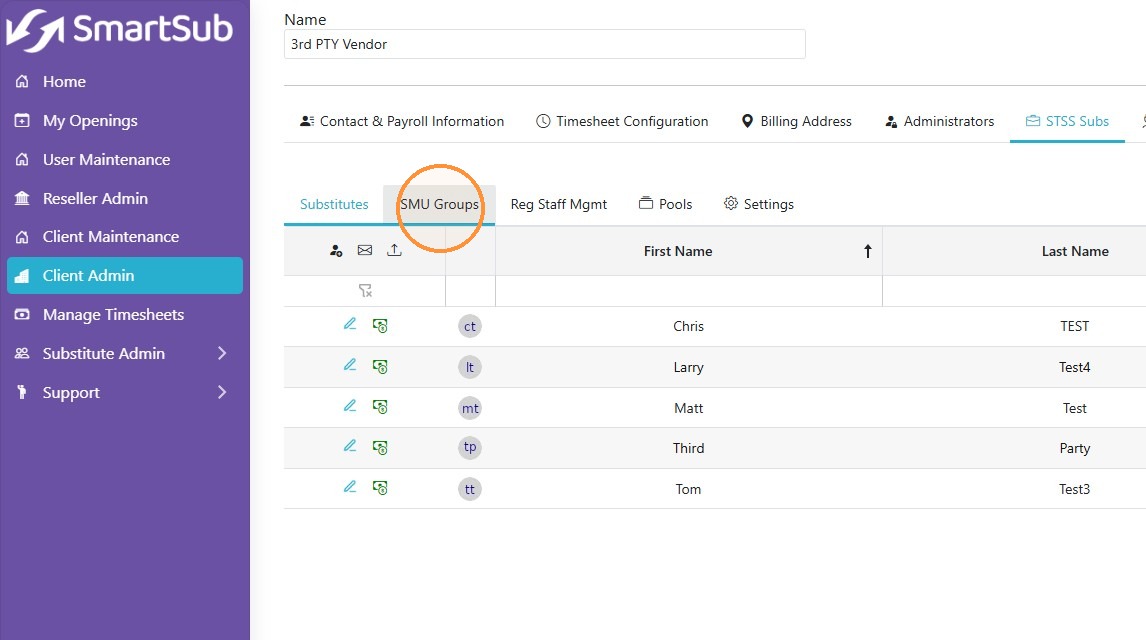
Task: Click the green action icon for Matt
Action: tap(380, 407)
